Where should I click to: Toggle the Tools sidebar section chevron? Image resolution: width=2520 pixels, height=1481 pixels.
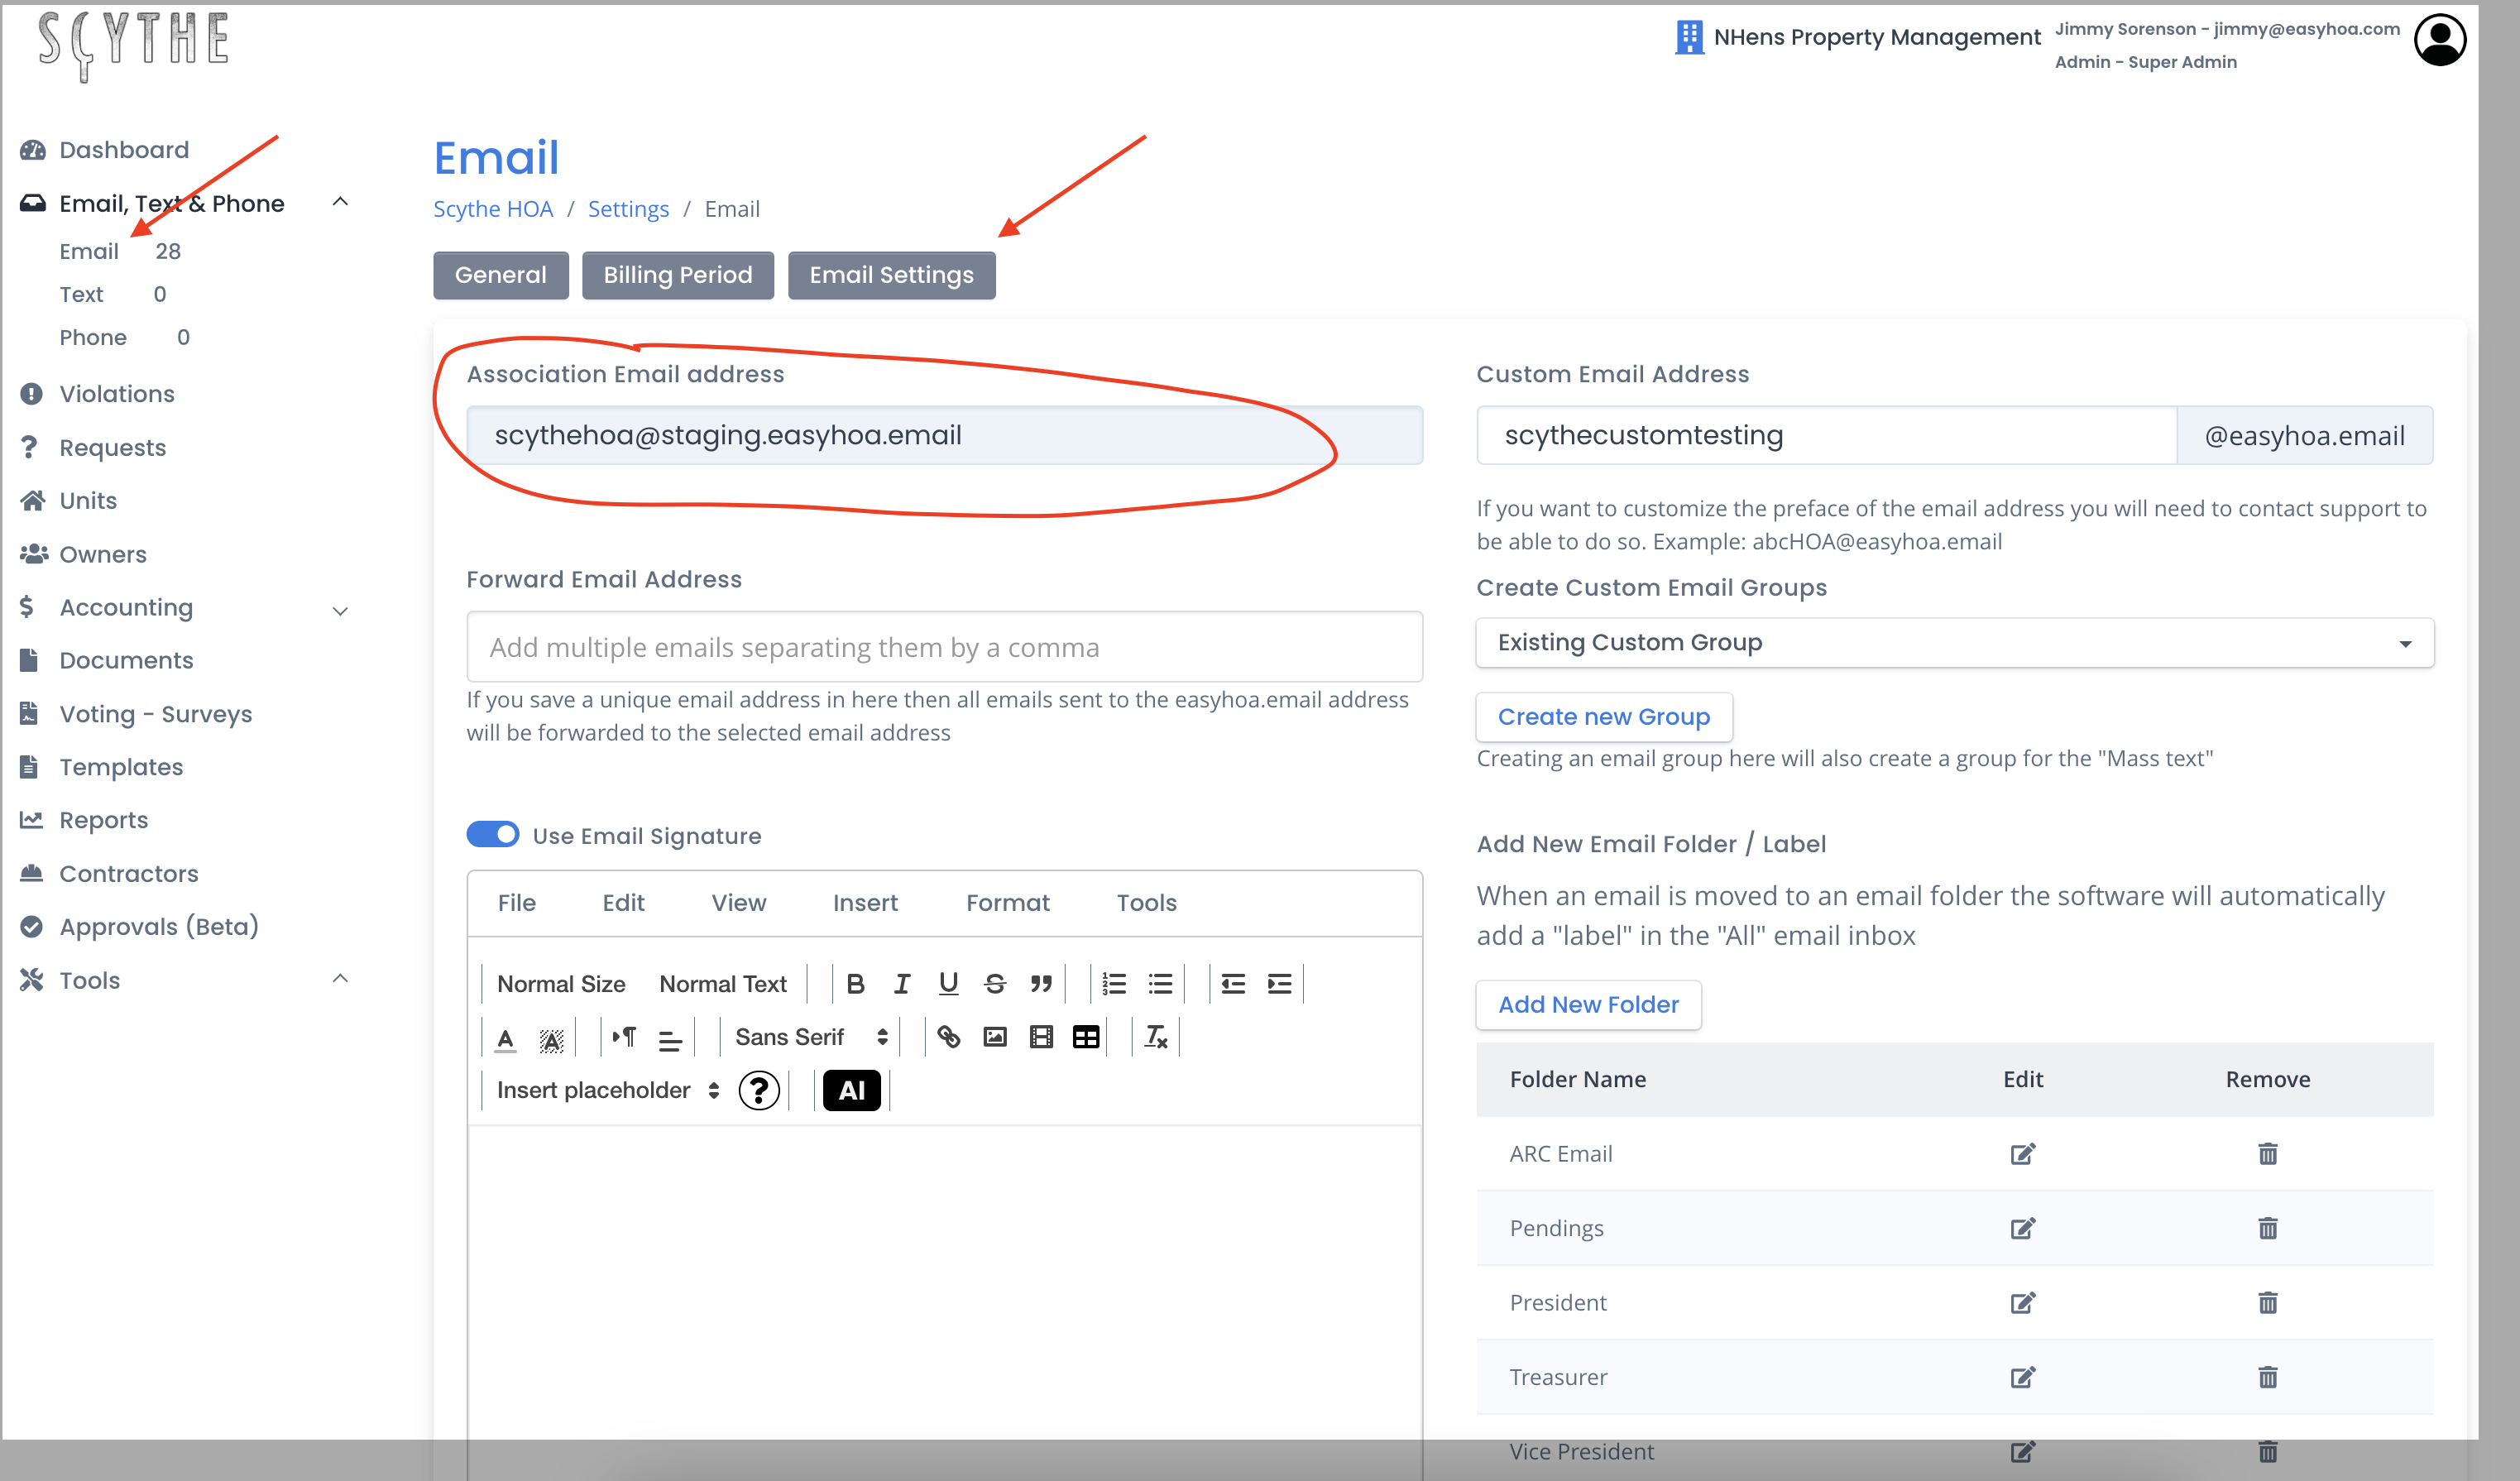[341, 979]
